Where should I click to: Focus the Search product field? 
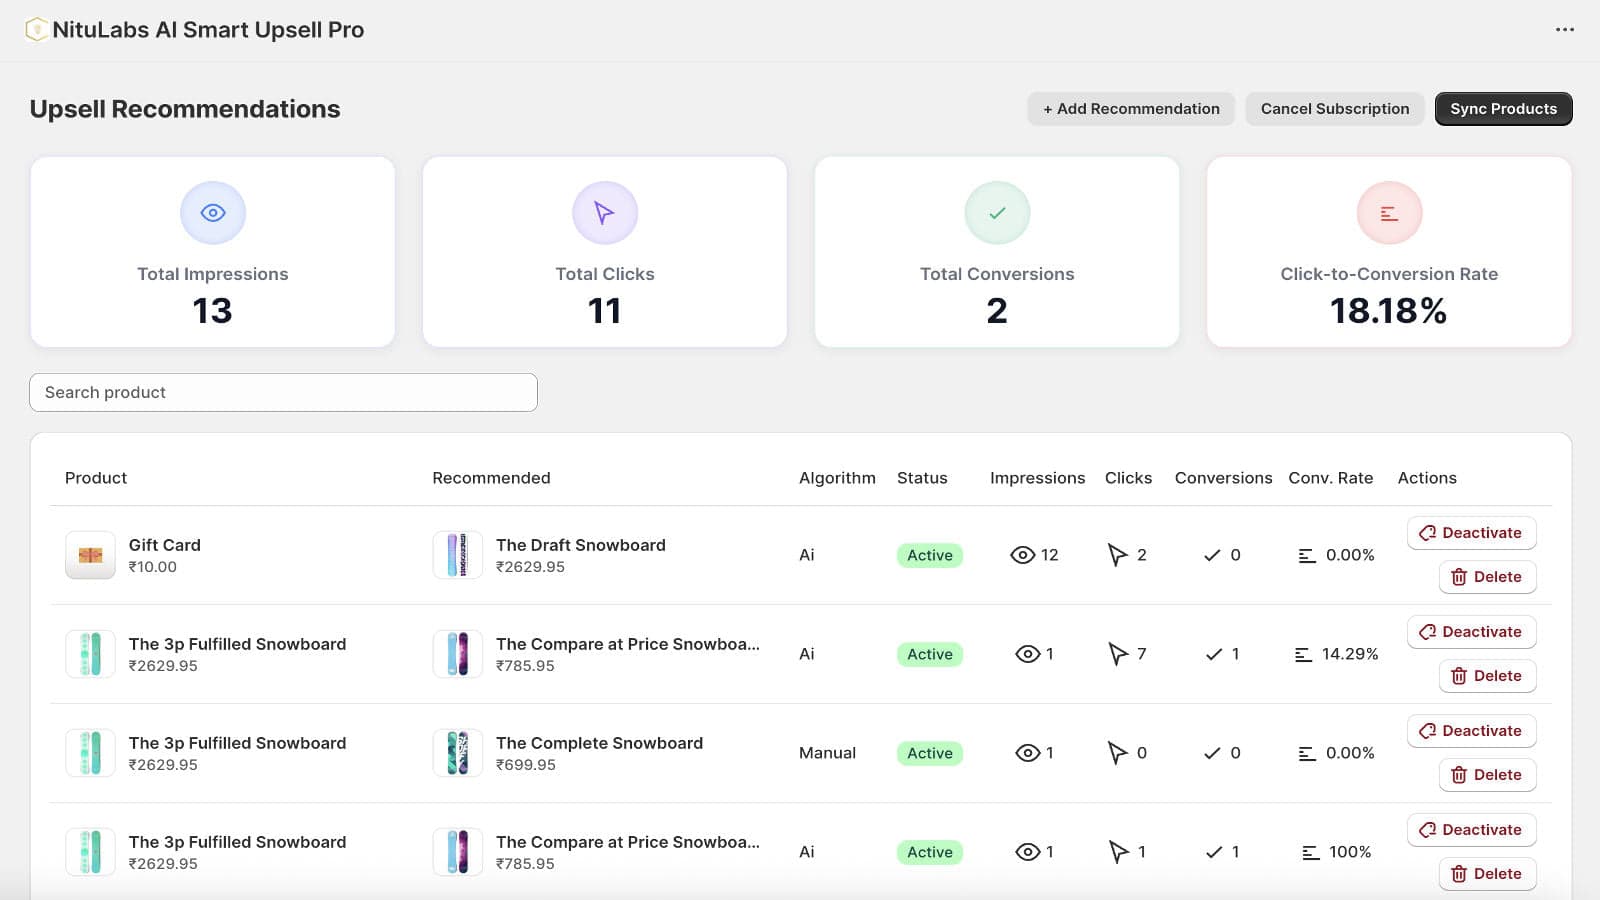pos(283,392)
